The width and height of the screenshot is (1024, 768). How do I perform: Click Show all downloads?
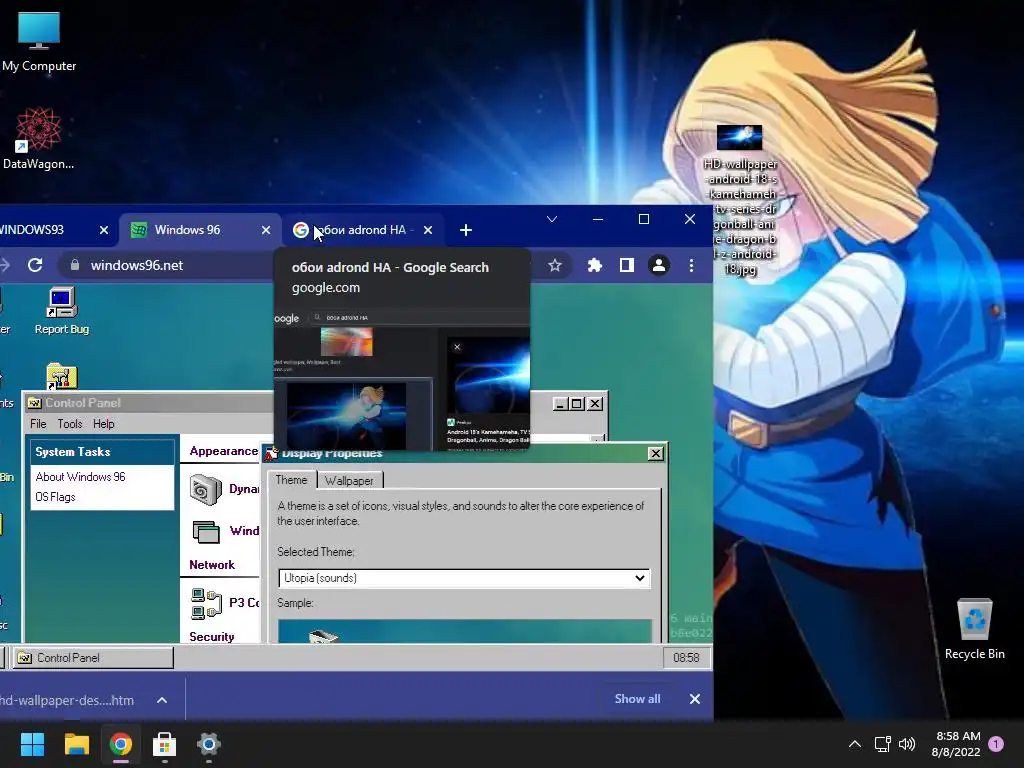coord(637,699)
